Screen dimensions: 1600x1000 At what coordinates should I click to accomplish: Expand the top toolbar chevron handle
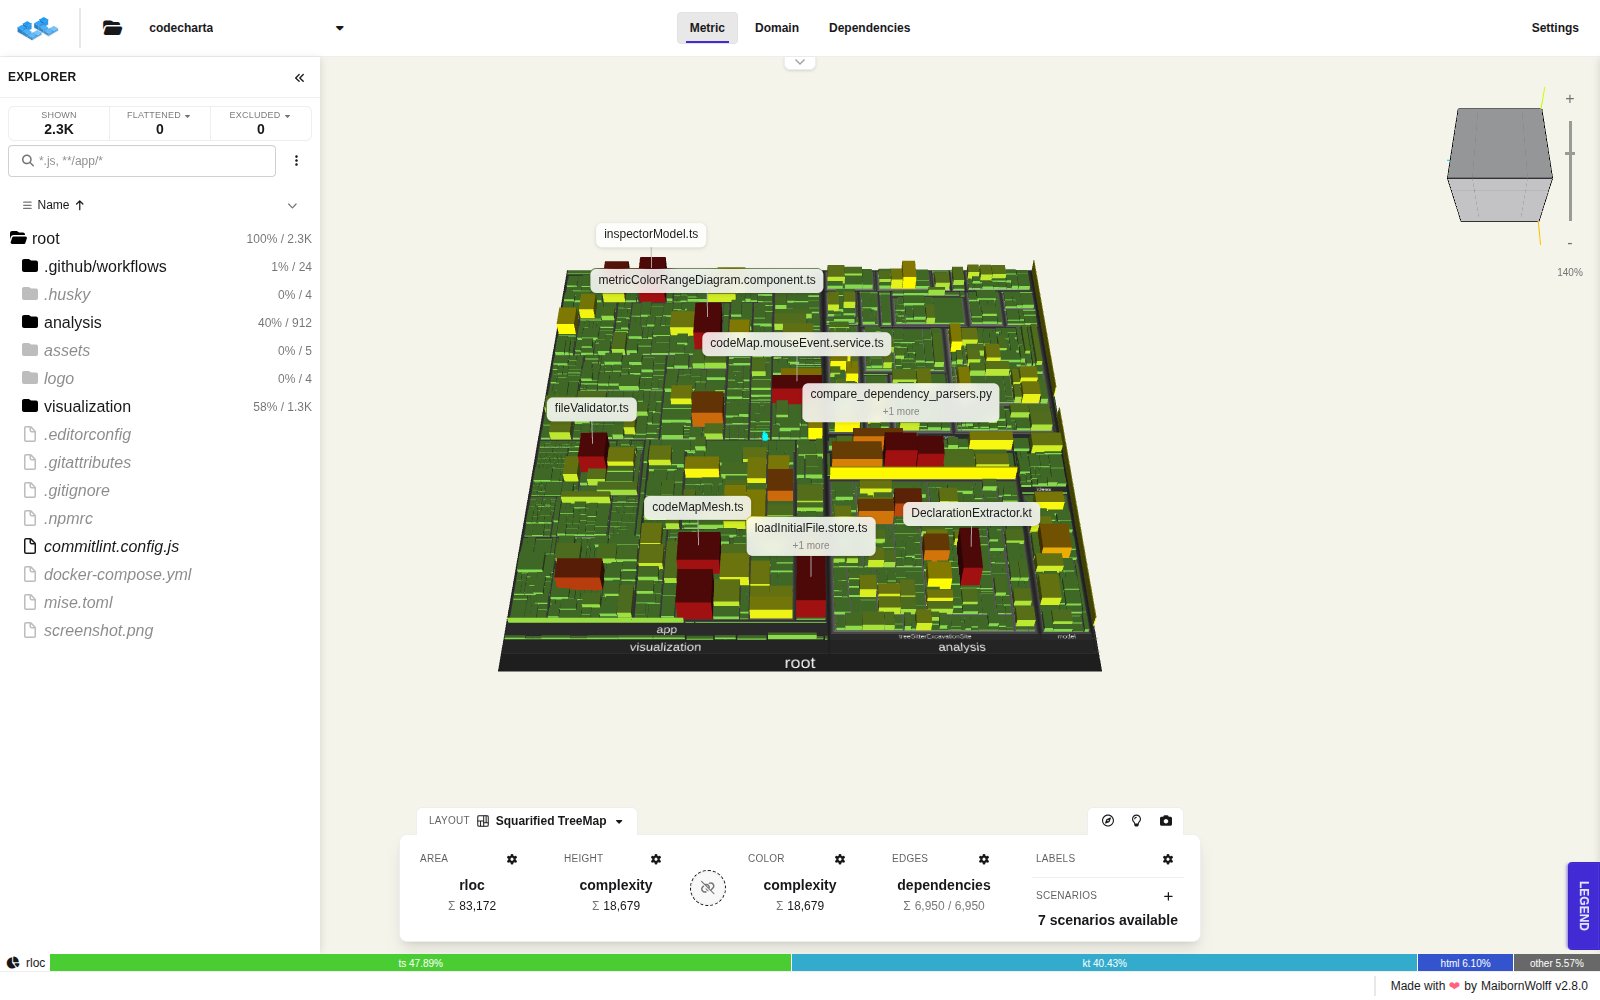point(800,62)
